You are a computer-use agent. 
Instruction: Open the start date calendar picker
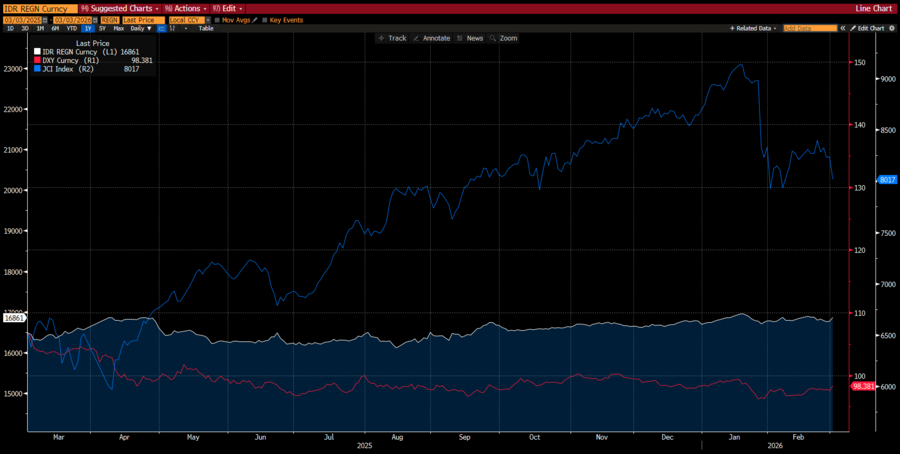tap(43, 19)
